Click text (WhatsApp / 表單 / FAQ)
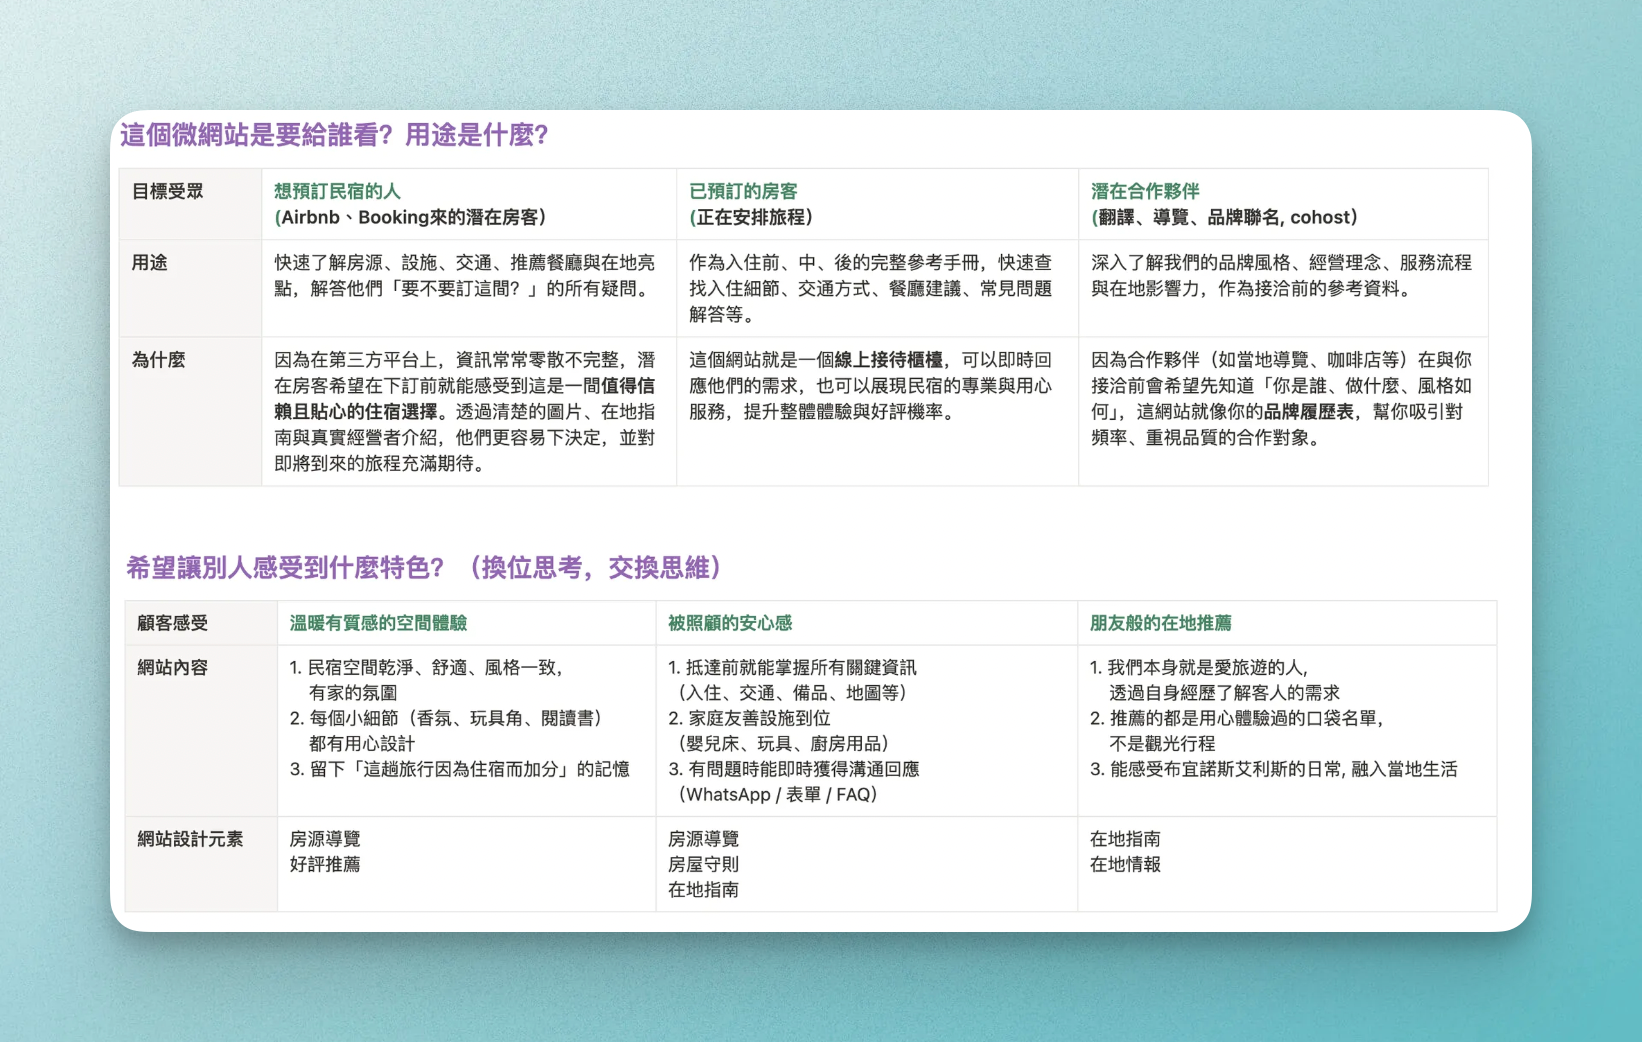 pyautogui.click(x=777, y=794)
